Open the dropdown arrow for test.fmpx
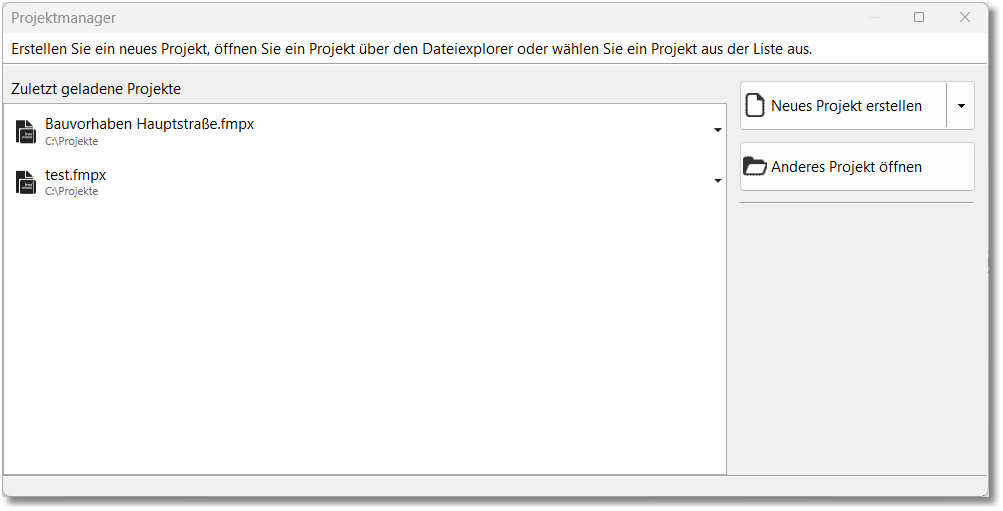The width and height of the screenshot is (1003, 511). point(718,181)
